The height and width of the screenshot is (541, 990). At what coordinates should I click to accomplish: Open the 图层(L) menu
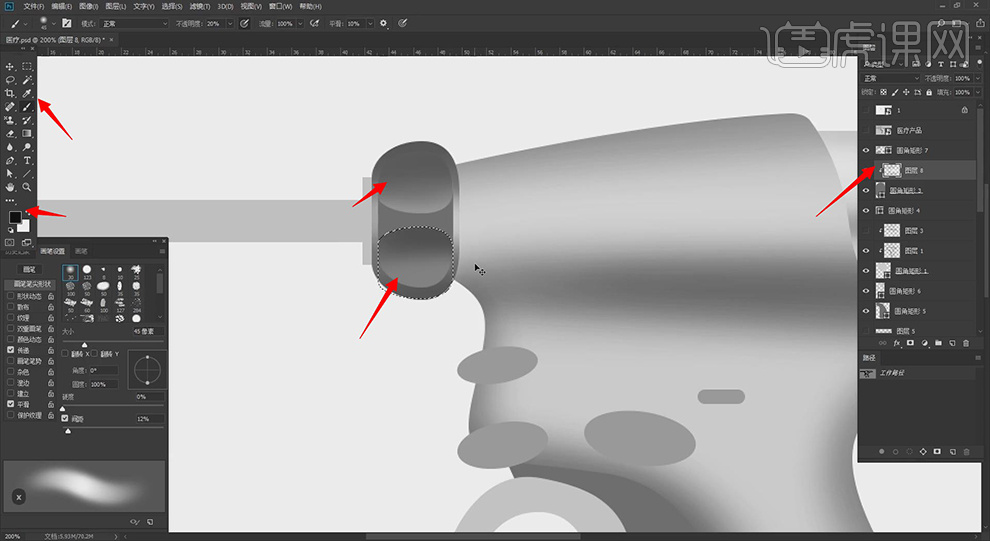(x=116, y=6)
